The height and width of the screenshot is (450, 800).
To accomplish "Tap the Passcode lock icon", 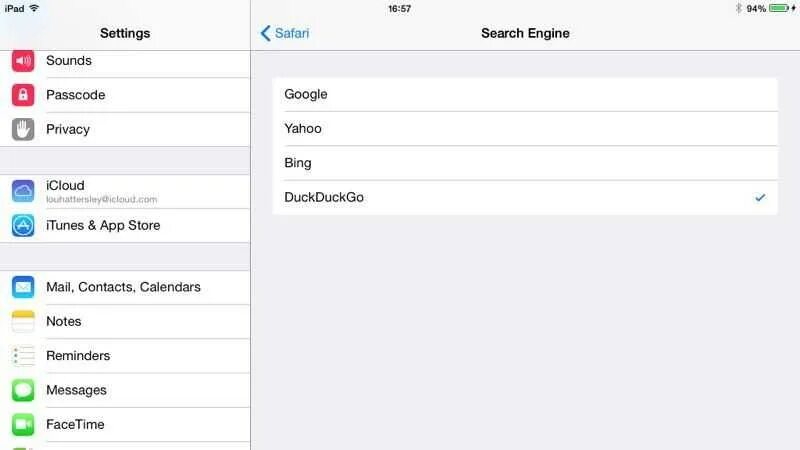I will (23, 95).
